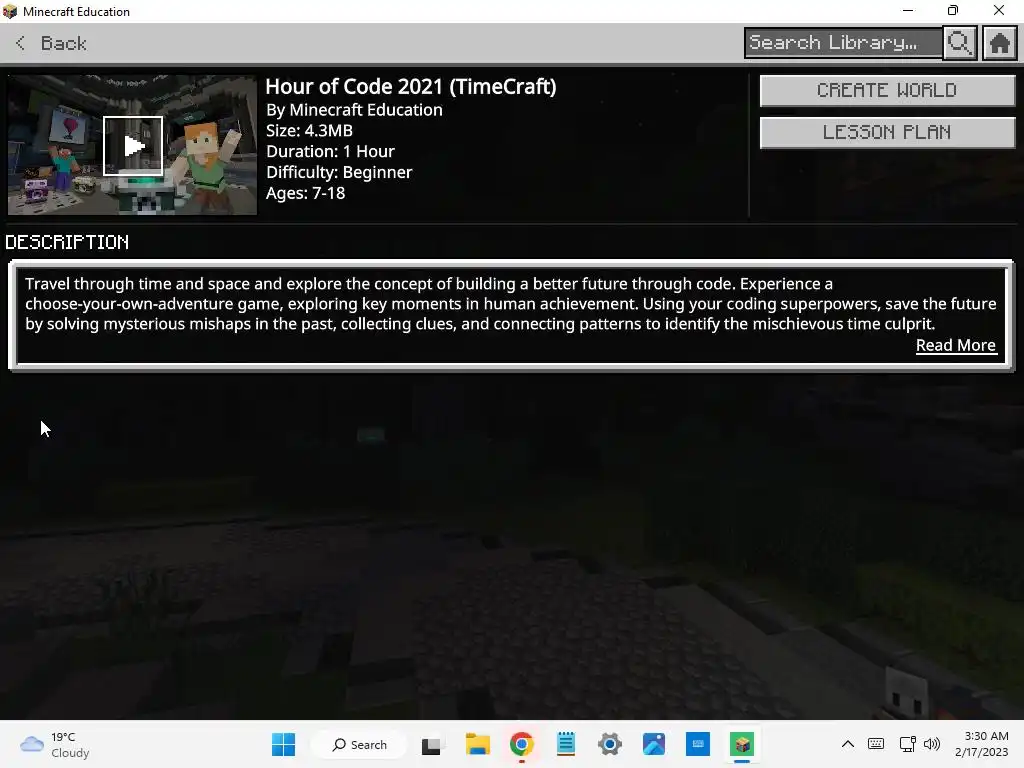The width and height of the screenshot is (1024, 768).
Task: Open the Lesson Plan button
Action: pos(887,133)
